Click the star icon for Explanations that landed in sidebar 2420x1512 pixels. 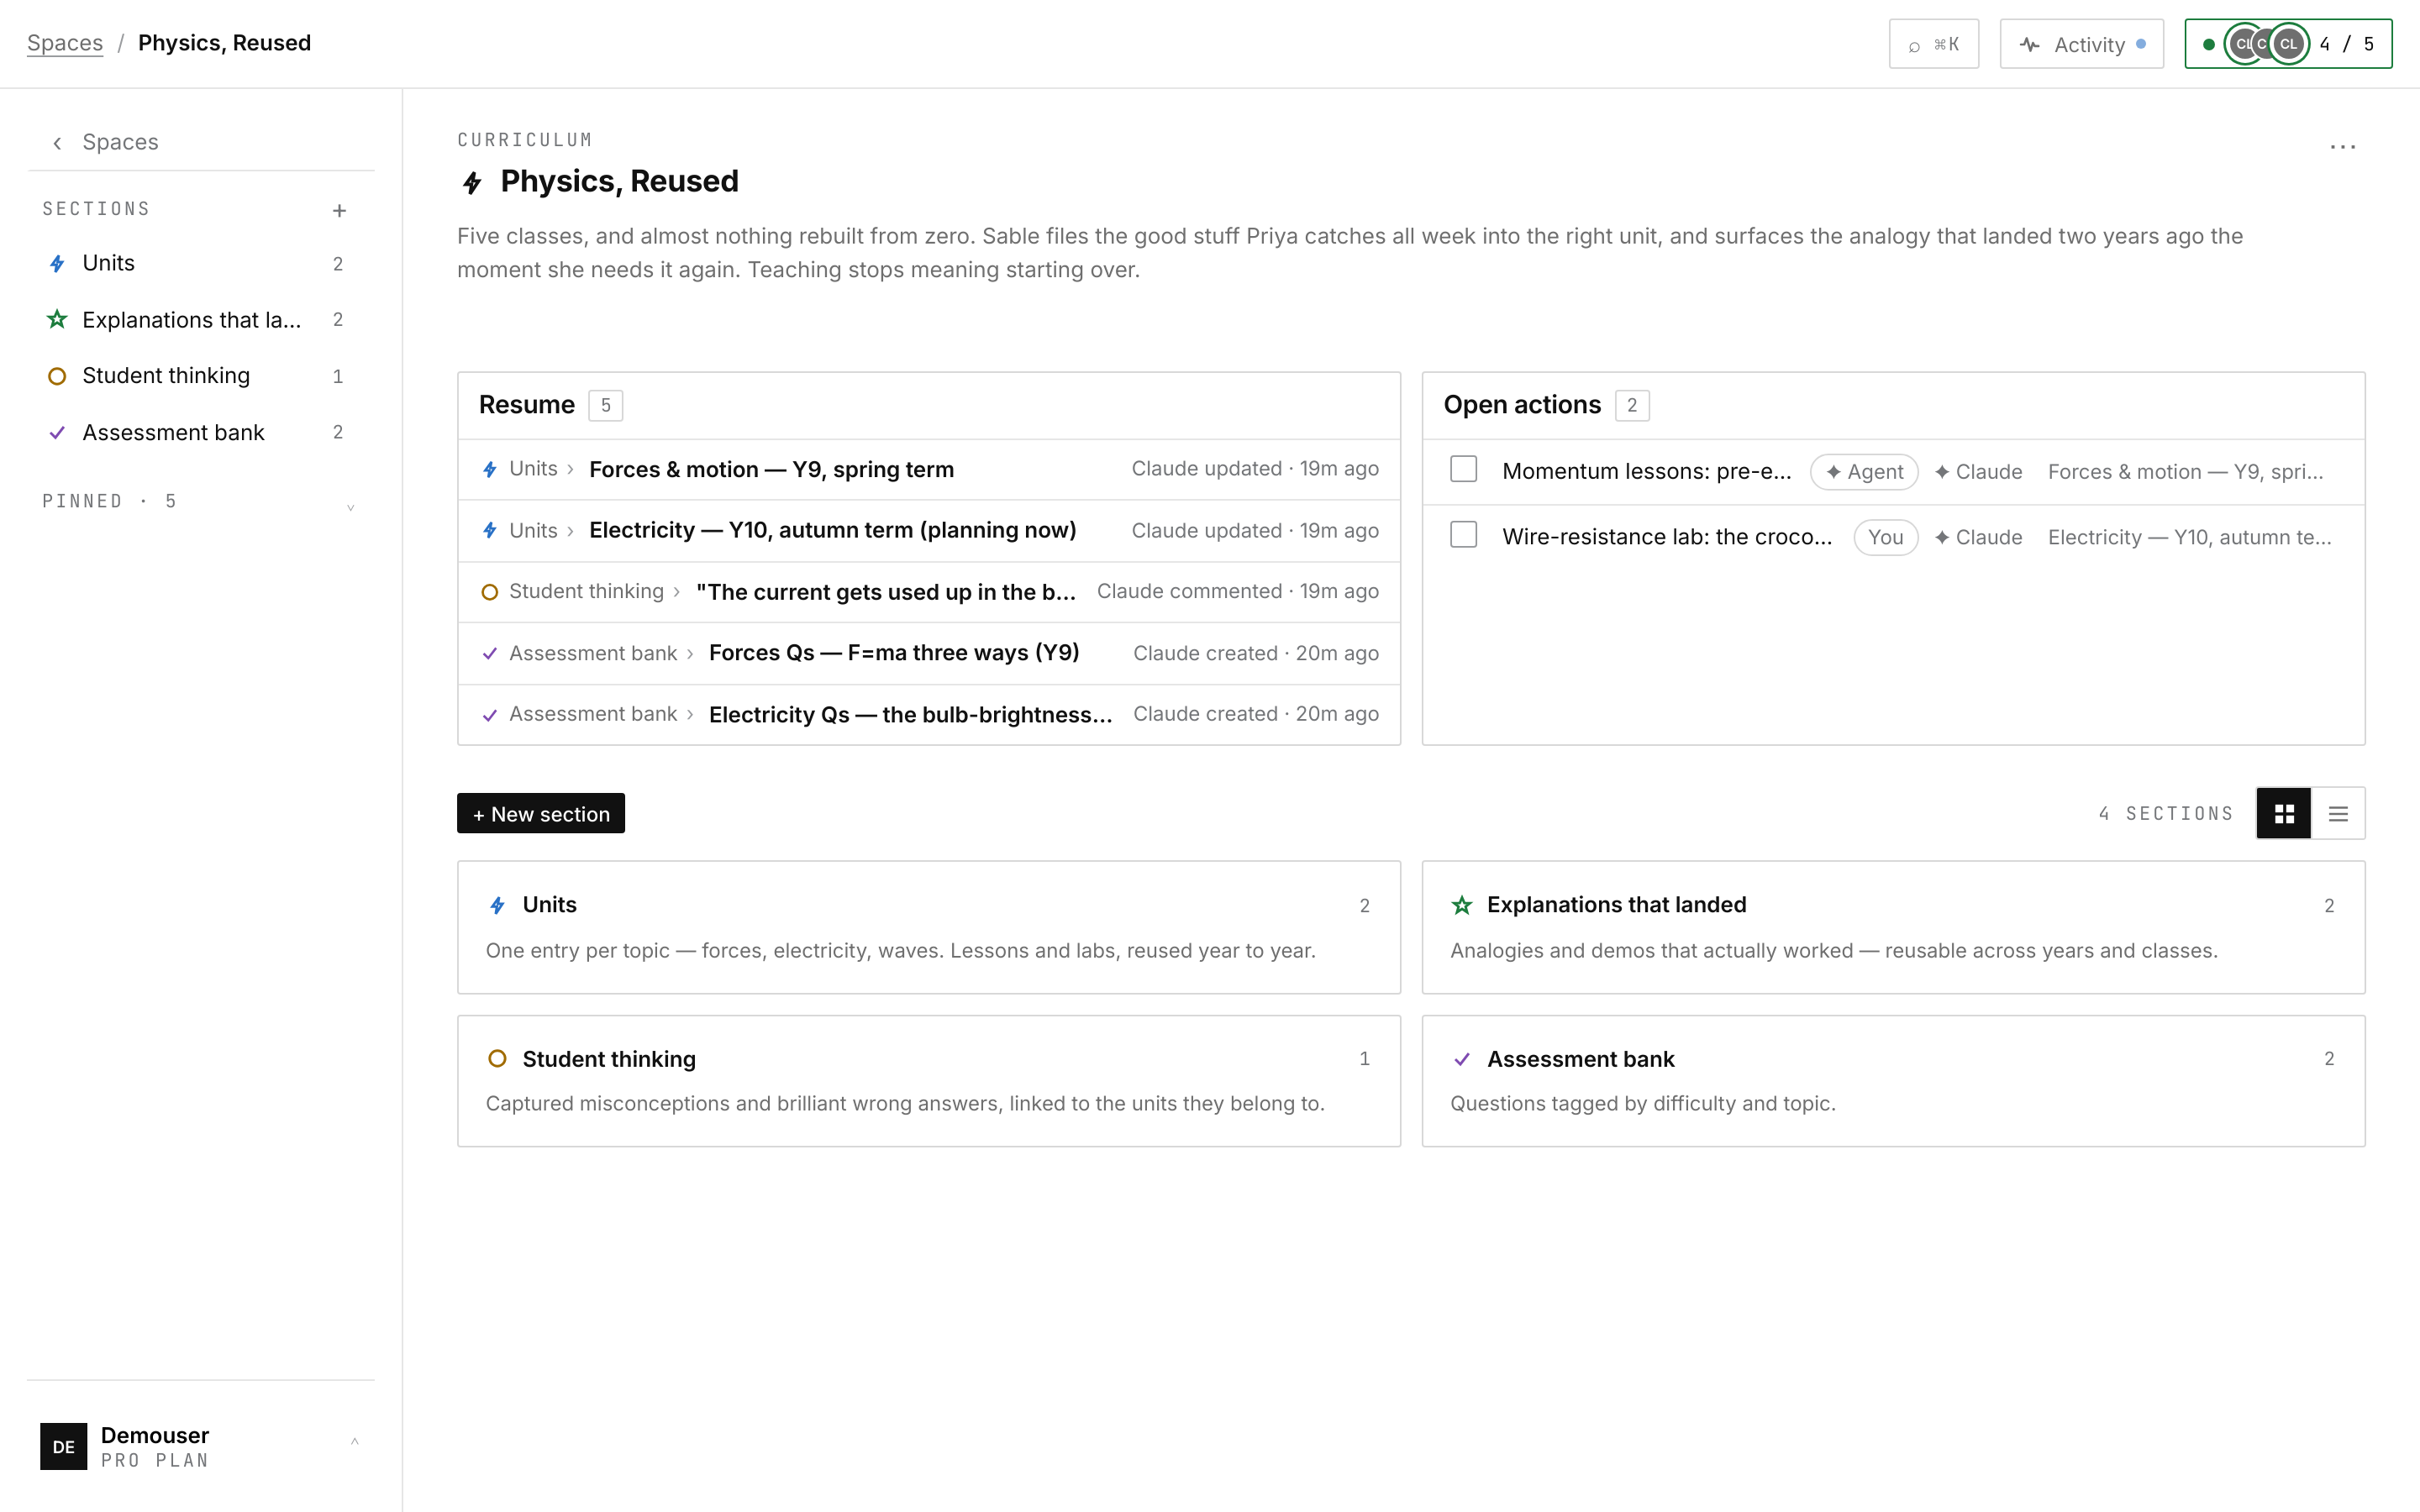pyautogui.click(x=57, y=320)
